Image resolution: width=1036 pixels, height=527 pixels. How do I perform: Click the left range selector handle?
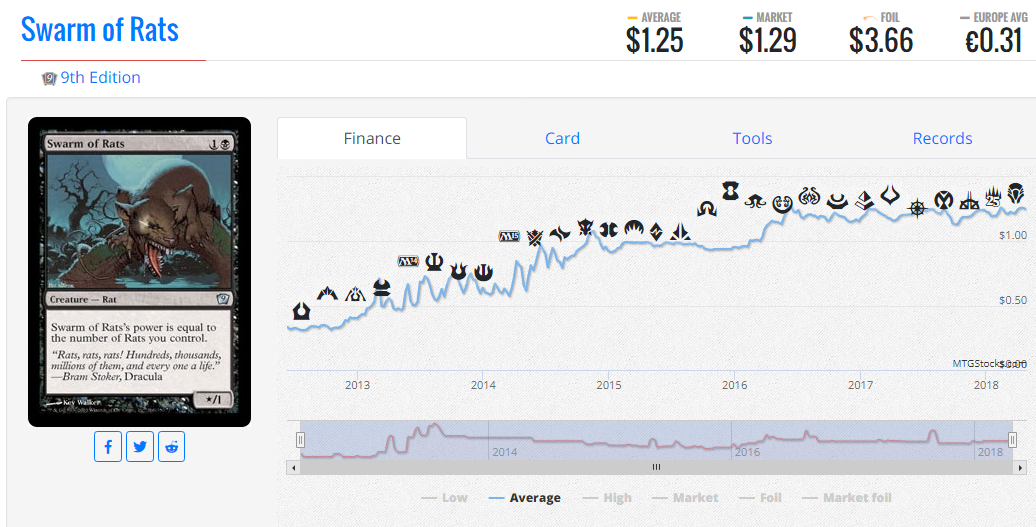(x=301, y=440)
